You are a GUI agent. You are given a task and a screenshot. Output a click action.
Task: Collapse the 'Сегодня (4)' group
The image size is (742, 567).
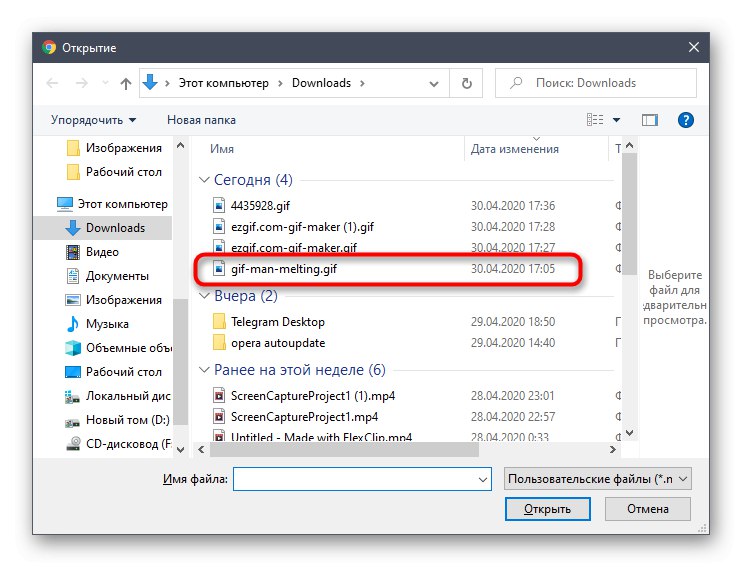click(x=204, y=180)
